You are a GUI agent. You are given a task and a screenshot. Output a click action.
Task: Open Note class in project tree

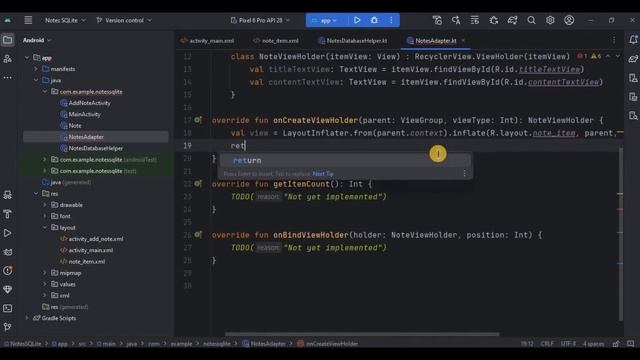(x=75, y=126)
